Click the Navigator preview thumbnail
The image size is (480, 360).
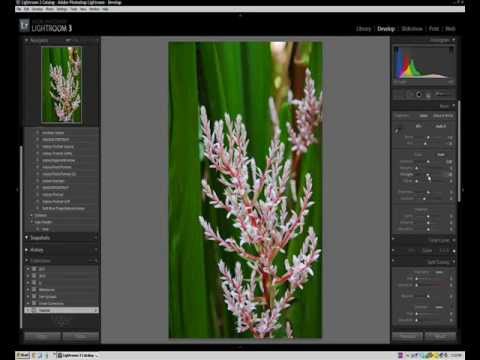coord(61,85)
